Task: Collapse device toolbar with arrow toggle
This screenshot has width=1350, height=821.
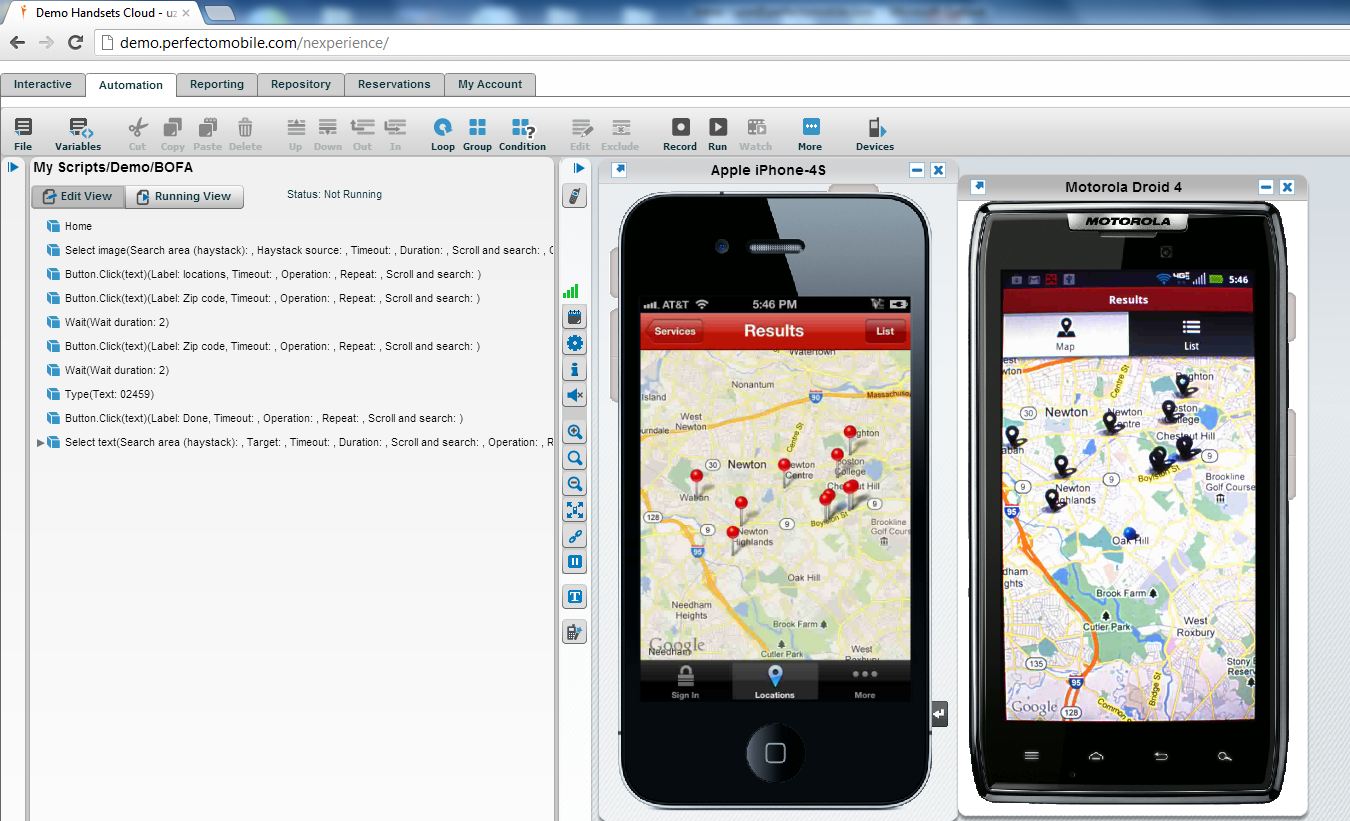Action: (x=579, y=168)
